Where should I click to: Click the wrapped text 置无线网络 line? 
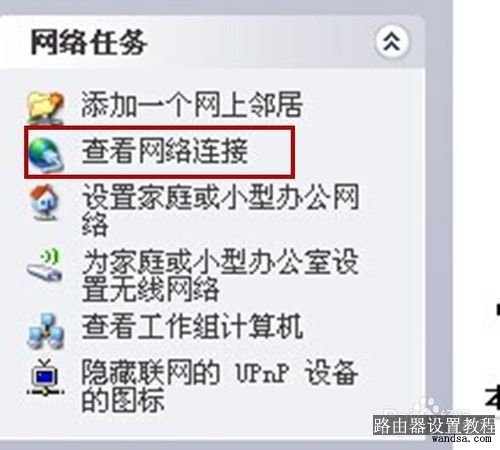pyautogui.click(x=151, y=289)
